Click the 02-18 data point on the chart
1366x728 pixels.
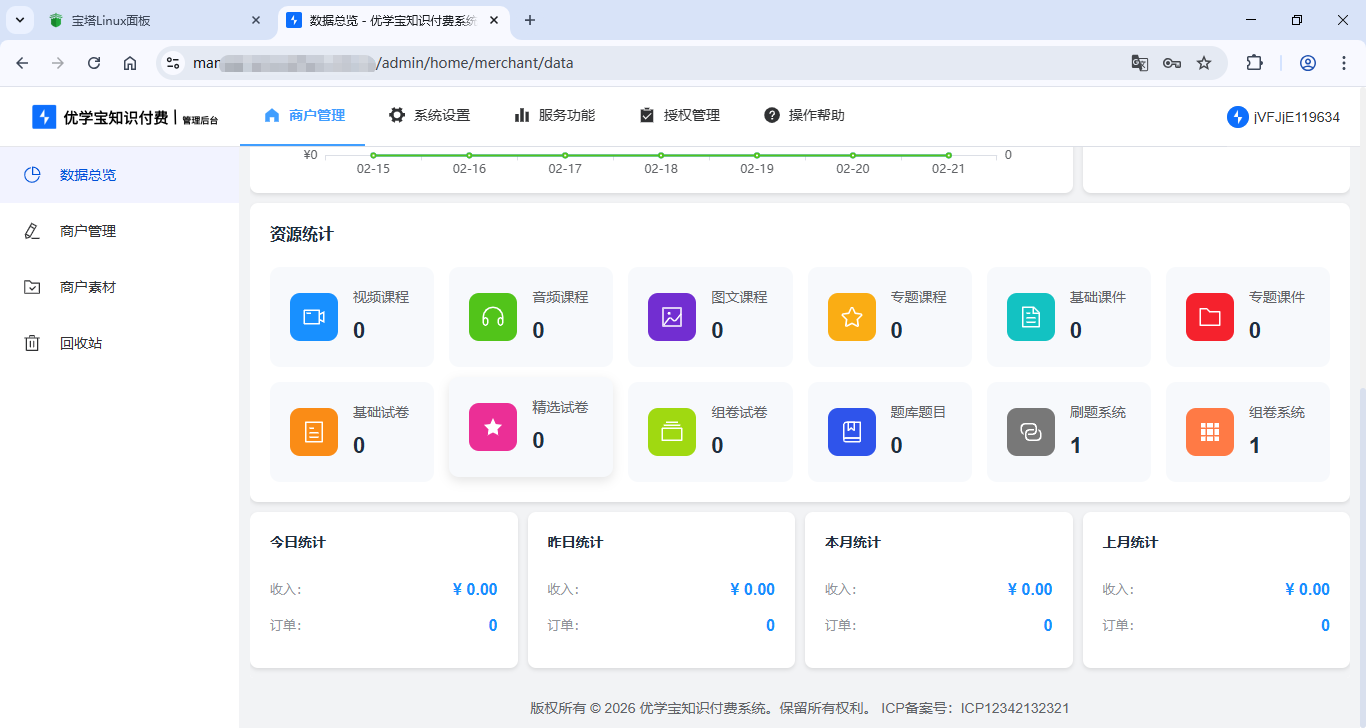coord(660,155)
